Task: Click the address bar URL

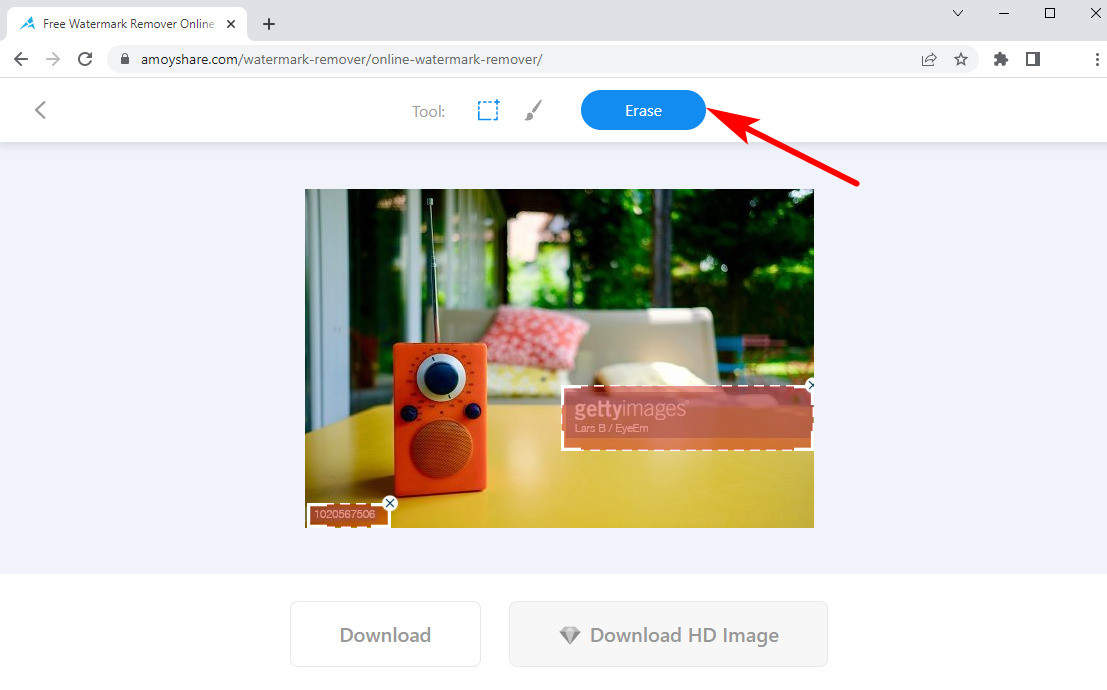Action: click(x=341, y=59)
